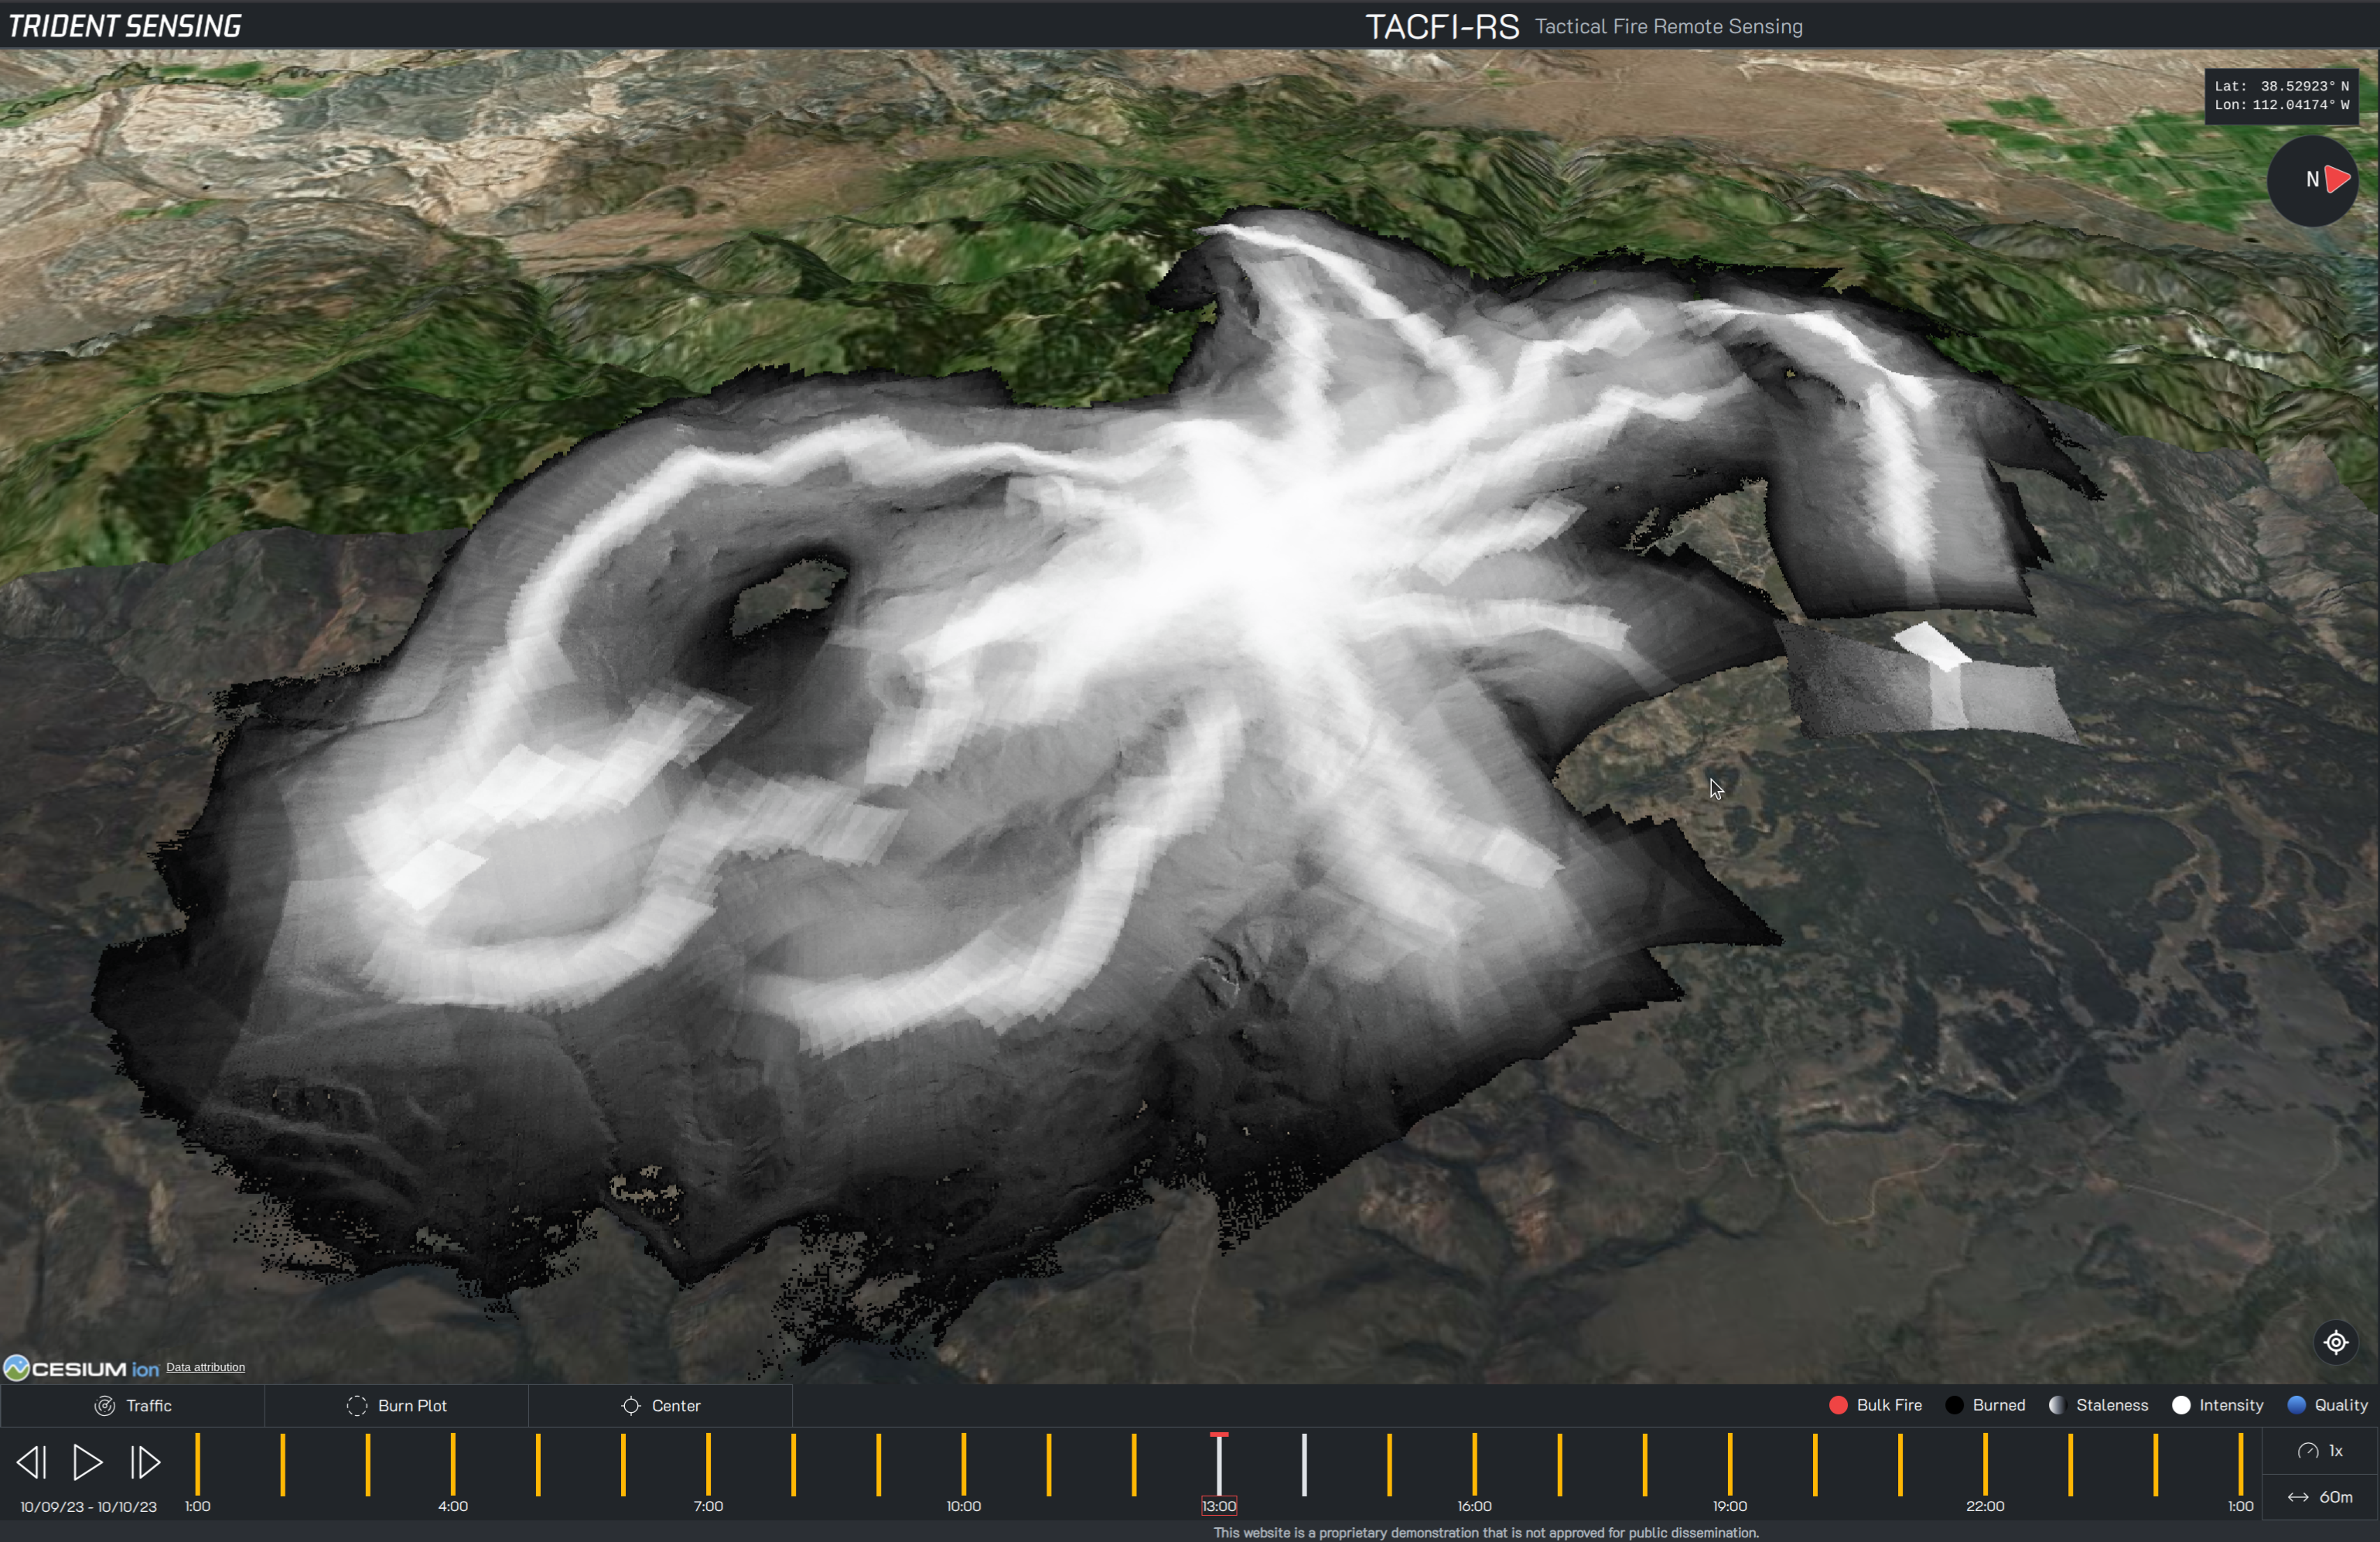Viewport: 2380px width, 1542px height.
Task: Click the 10/09/23 - 10/10/23 date range
Action: tap(88, 1506)
